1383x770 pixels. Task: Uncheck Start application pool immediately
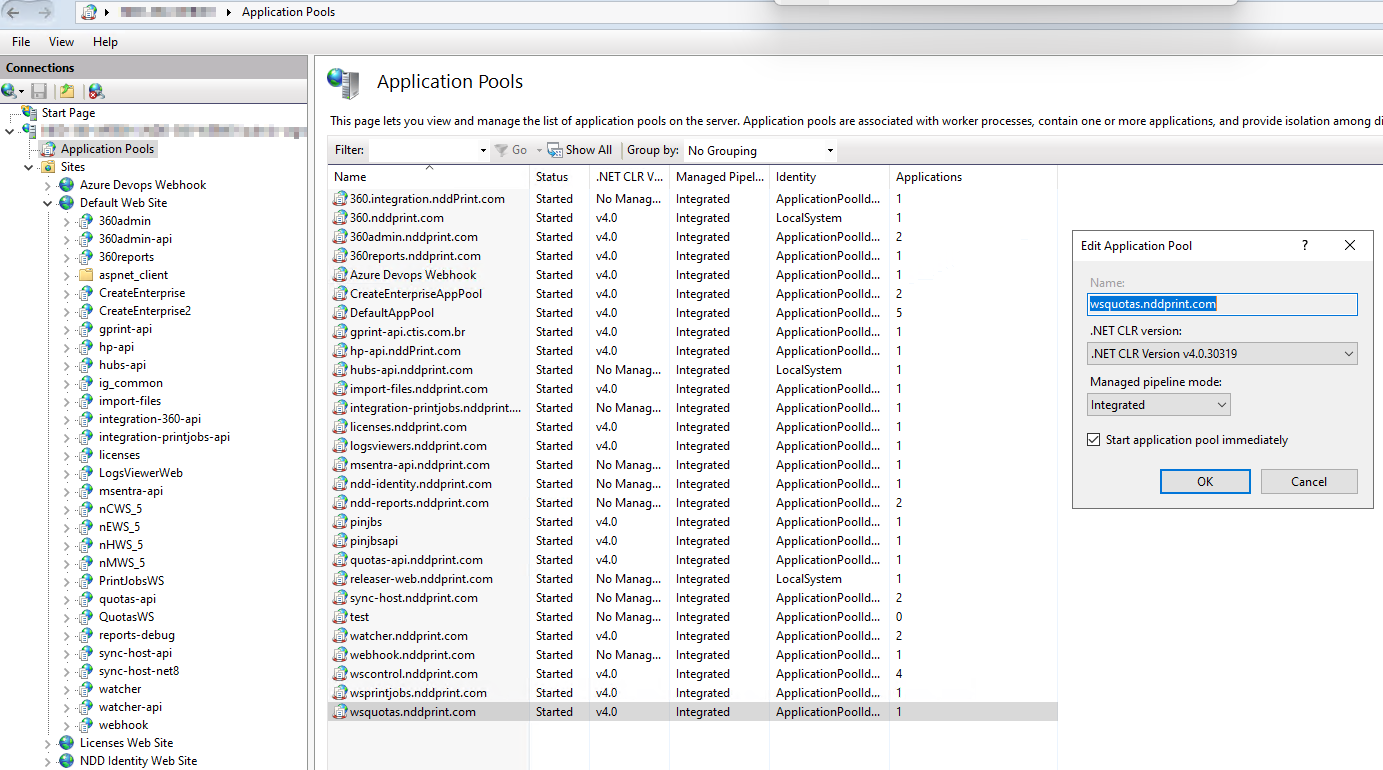1094,440
